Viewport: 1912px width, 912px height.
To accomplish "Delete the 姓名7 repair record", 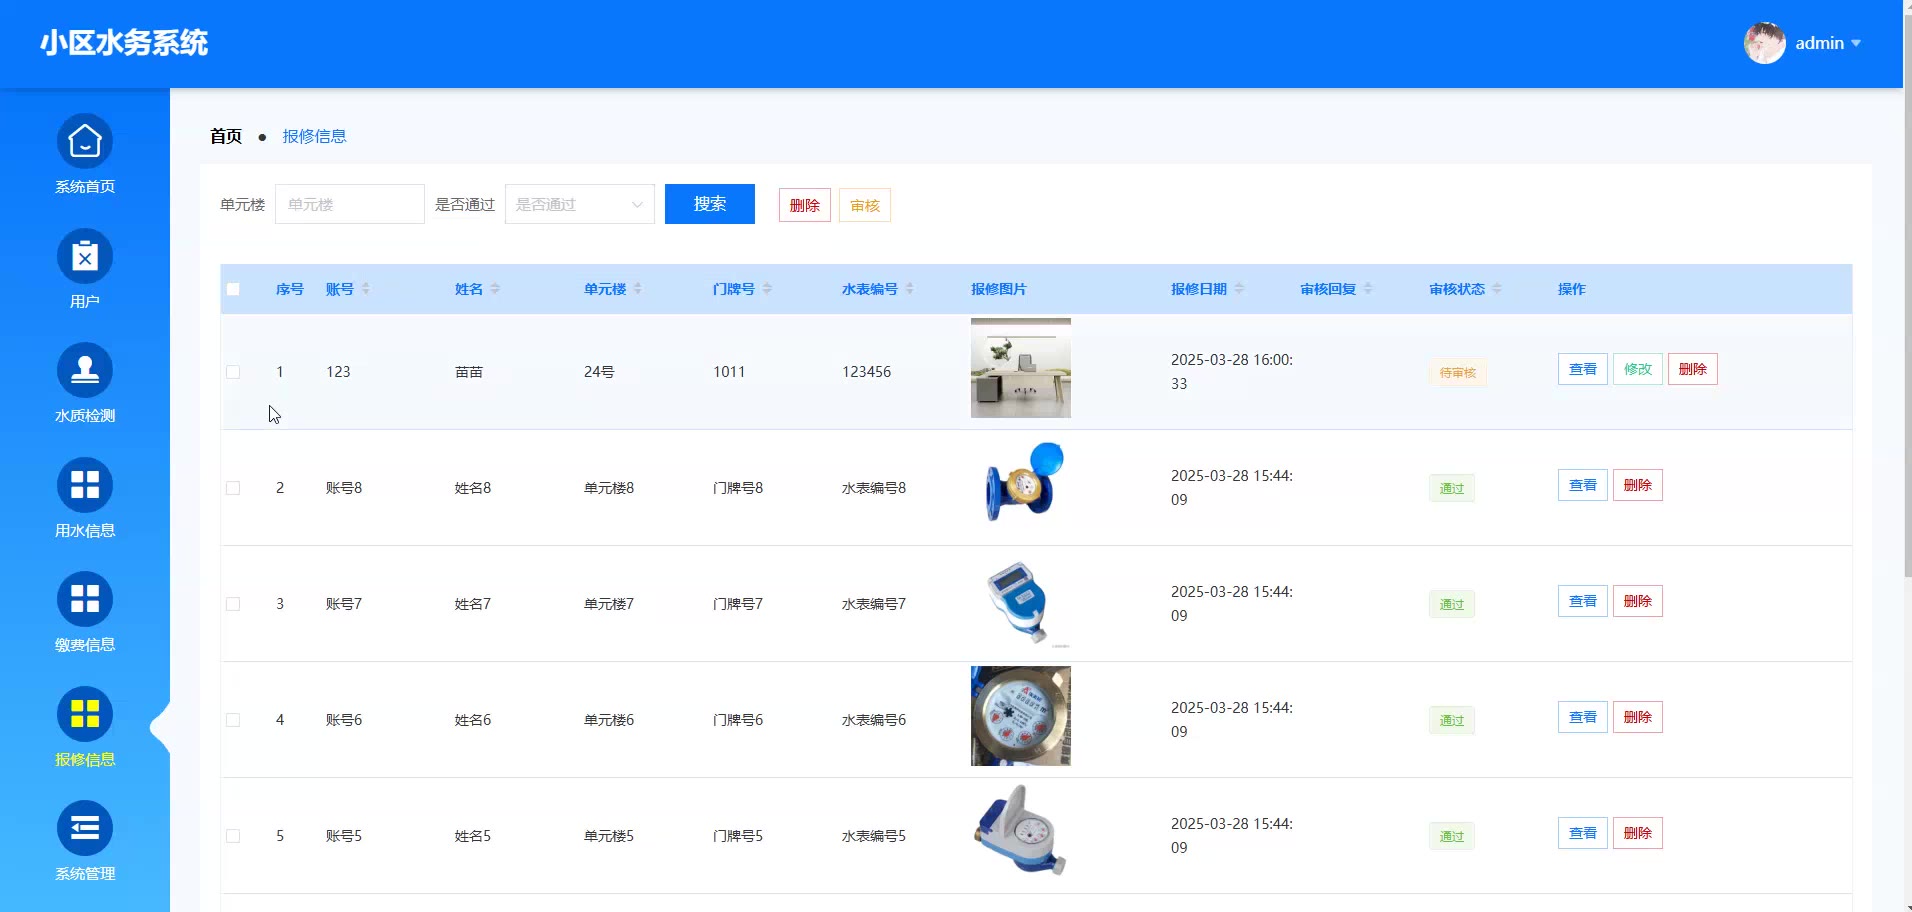I will tap(1638, 601).
